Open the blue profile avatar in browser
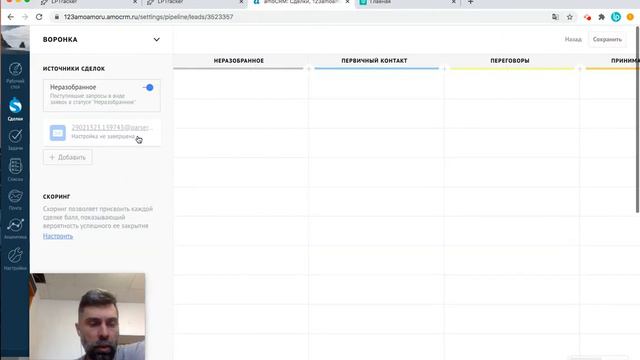Screen dimensions: 640x360 click(616, 17)
